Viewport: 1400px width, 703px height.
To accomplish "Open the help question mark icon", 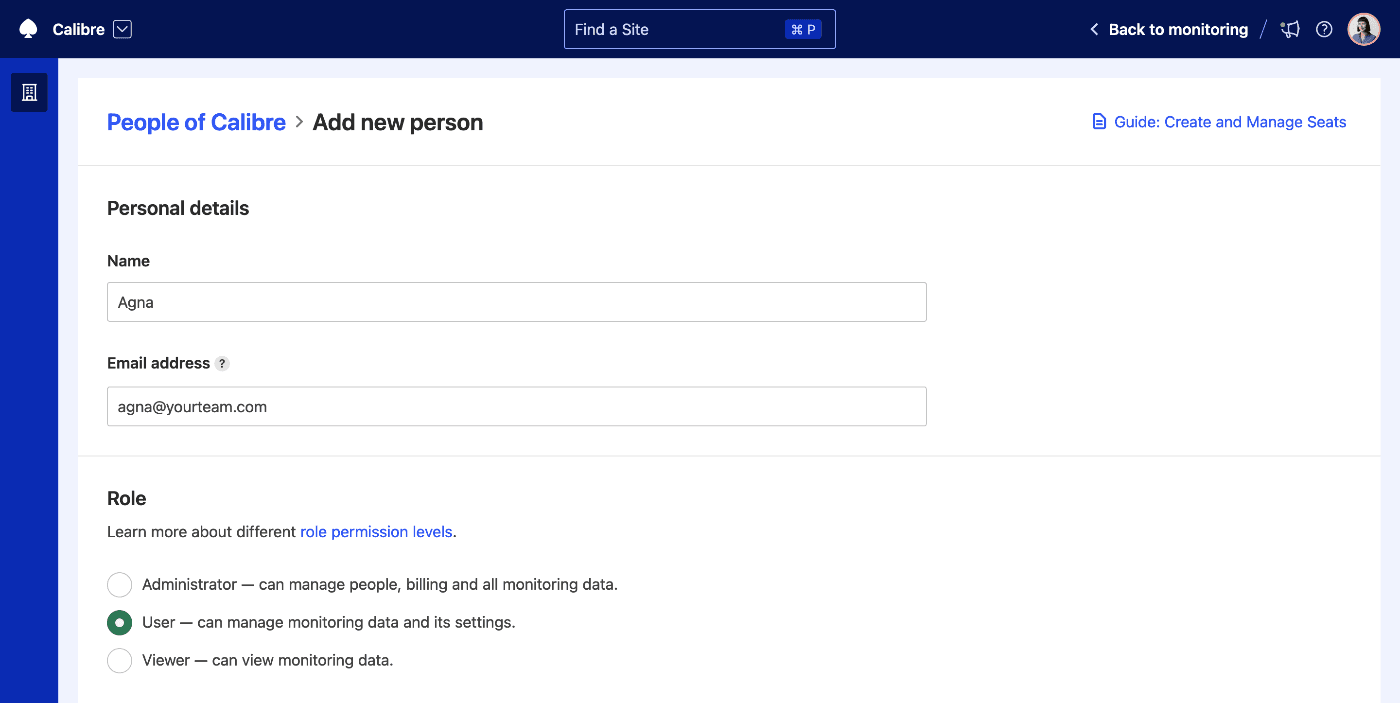I will click(1324, 29).
